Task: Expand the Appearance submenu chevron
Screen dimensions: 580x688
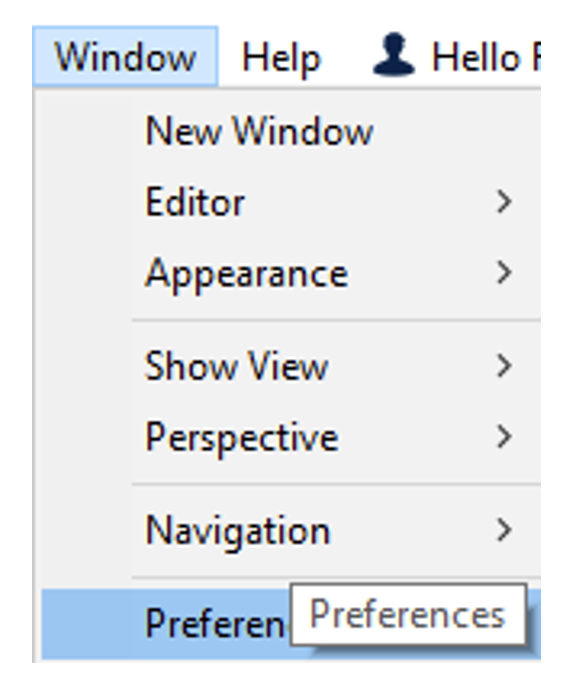Action: 505,273
